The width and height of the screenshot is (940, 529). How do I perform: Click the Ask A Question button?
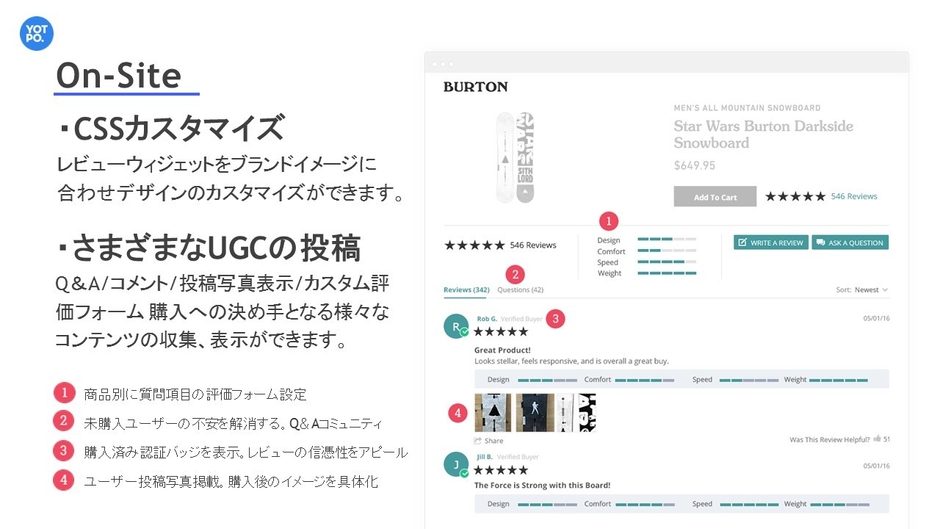point(850,242)
